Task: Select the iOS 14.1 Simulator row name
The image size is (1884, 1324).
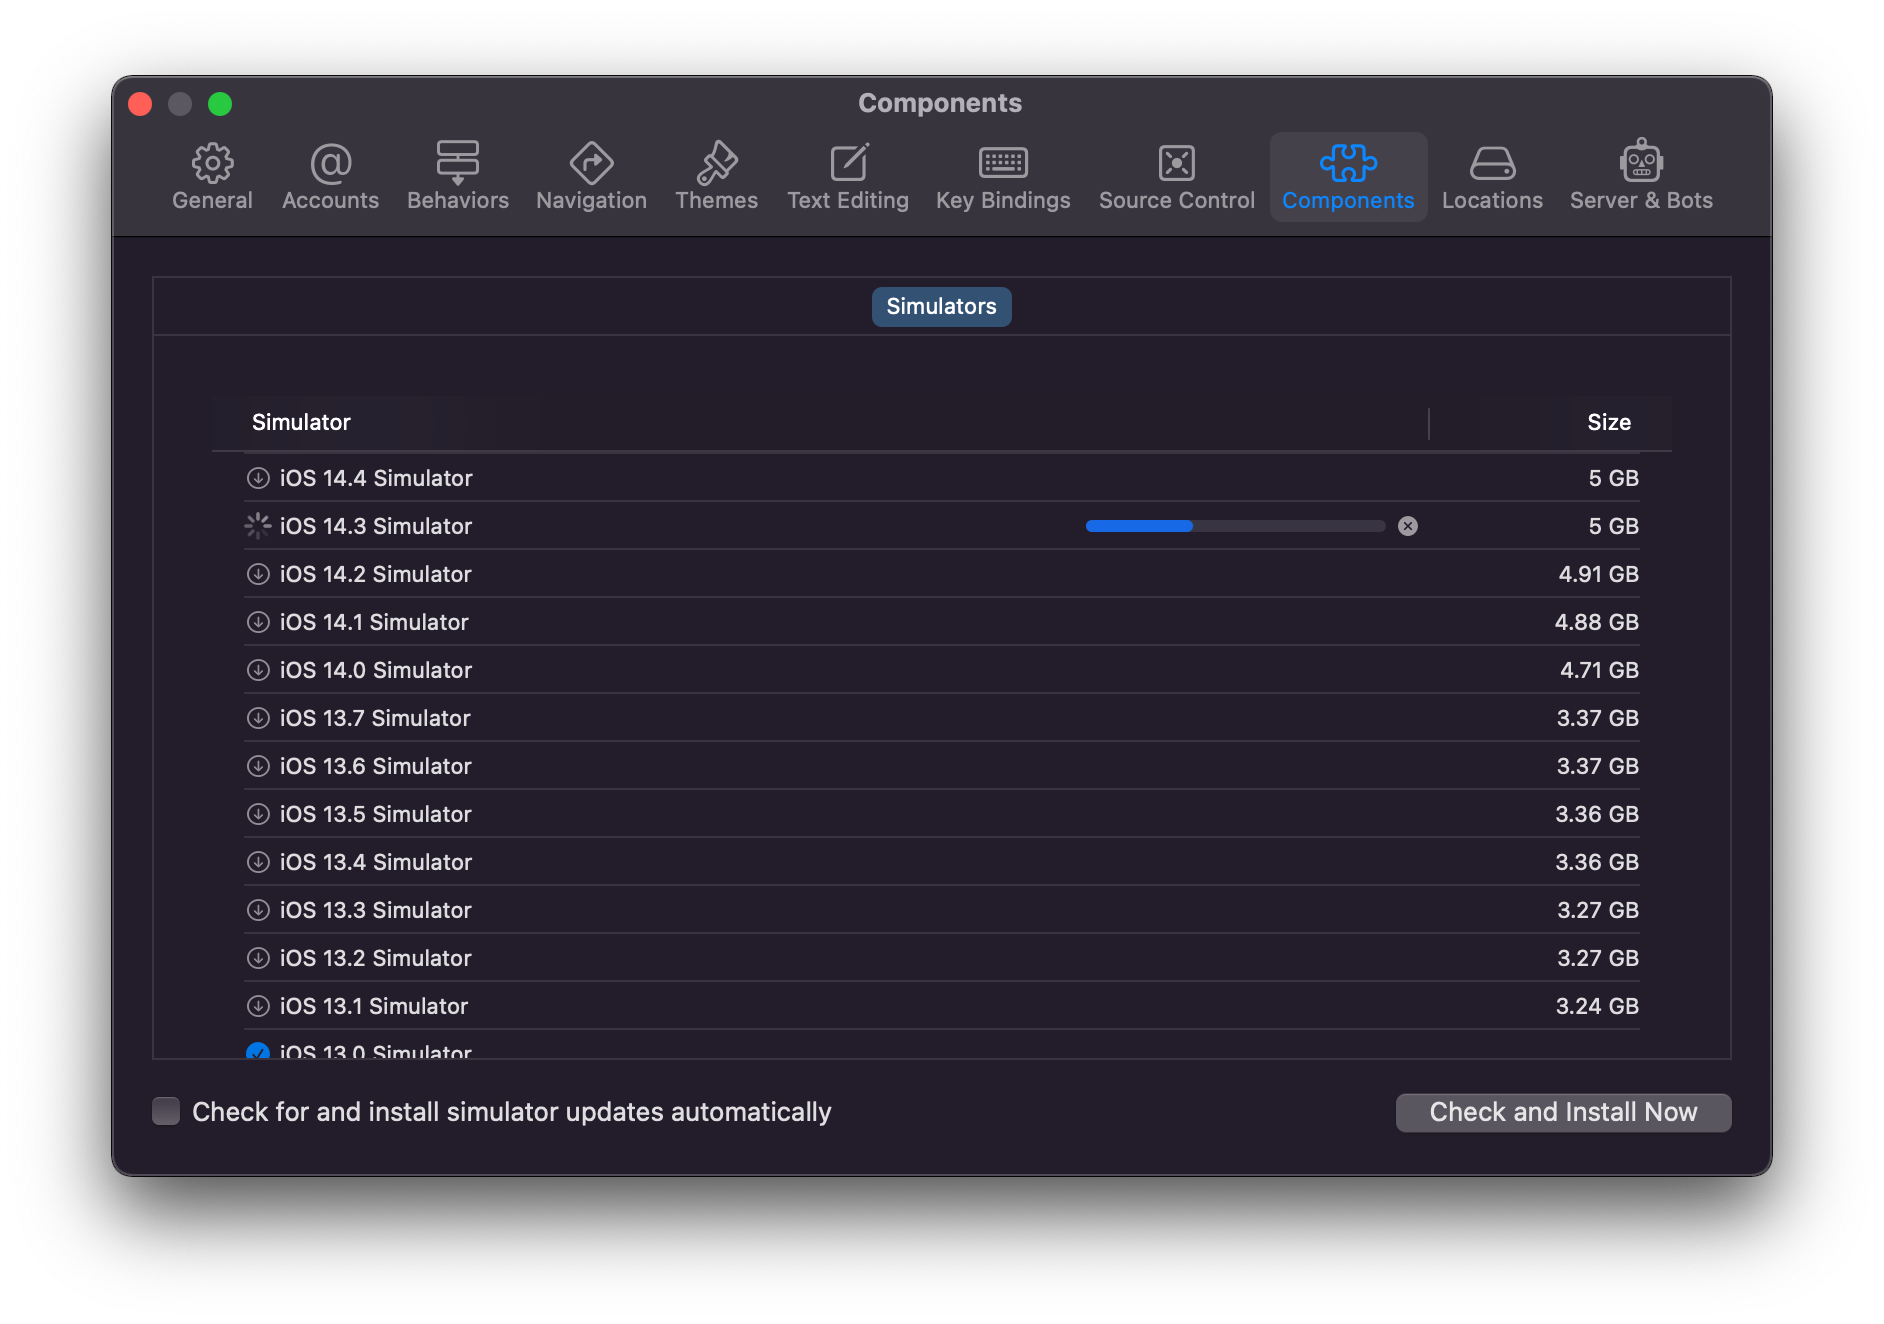Action: coord(374,622)
